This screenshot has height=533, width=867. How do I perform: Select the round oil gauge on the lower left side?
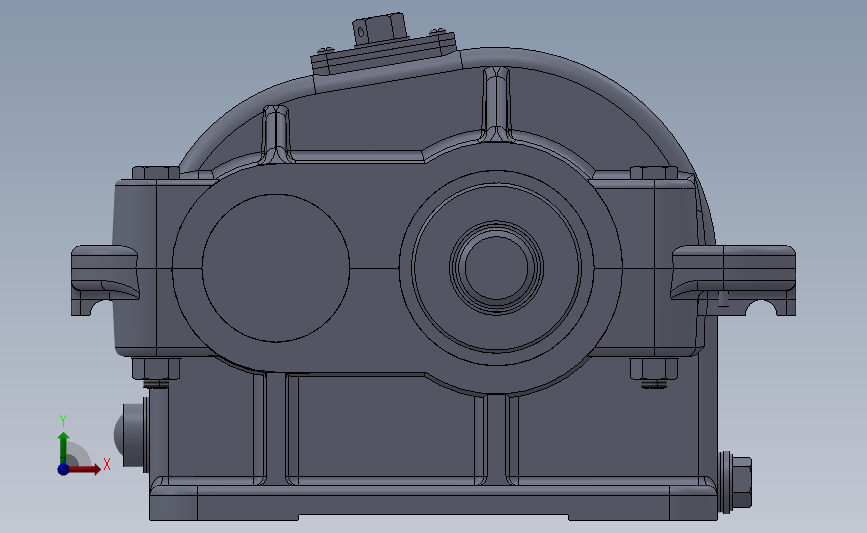pyautogui.click(x=130, y=434)
